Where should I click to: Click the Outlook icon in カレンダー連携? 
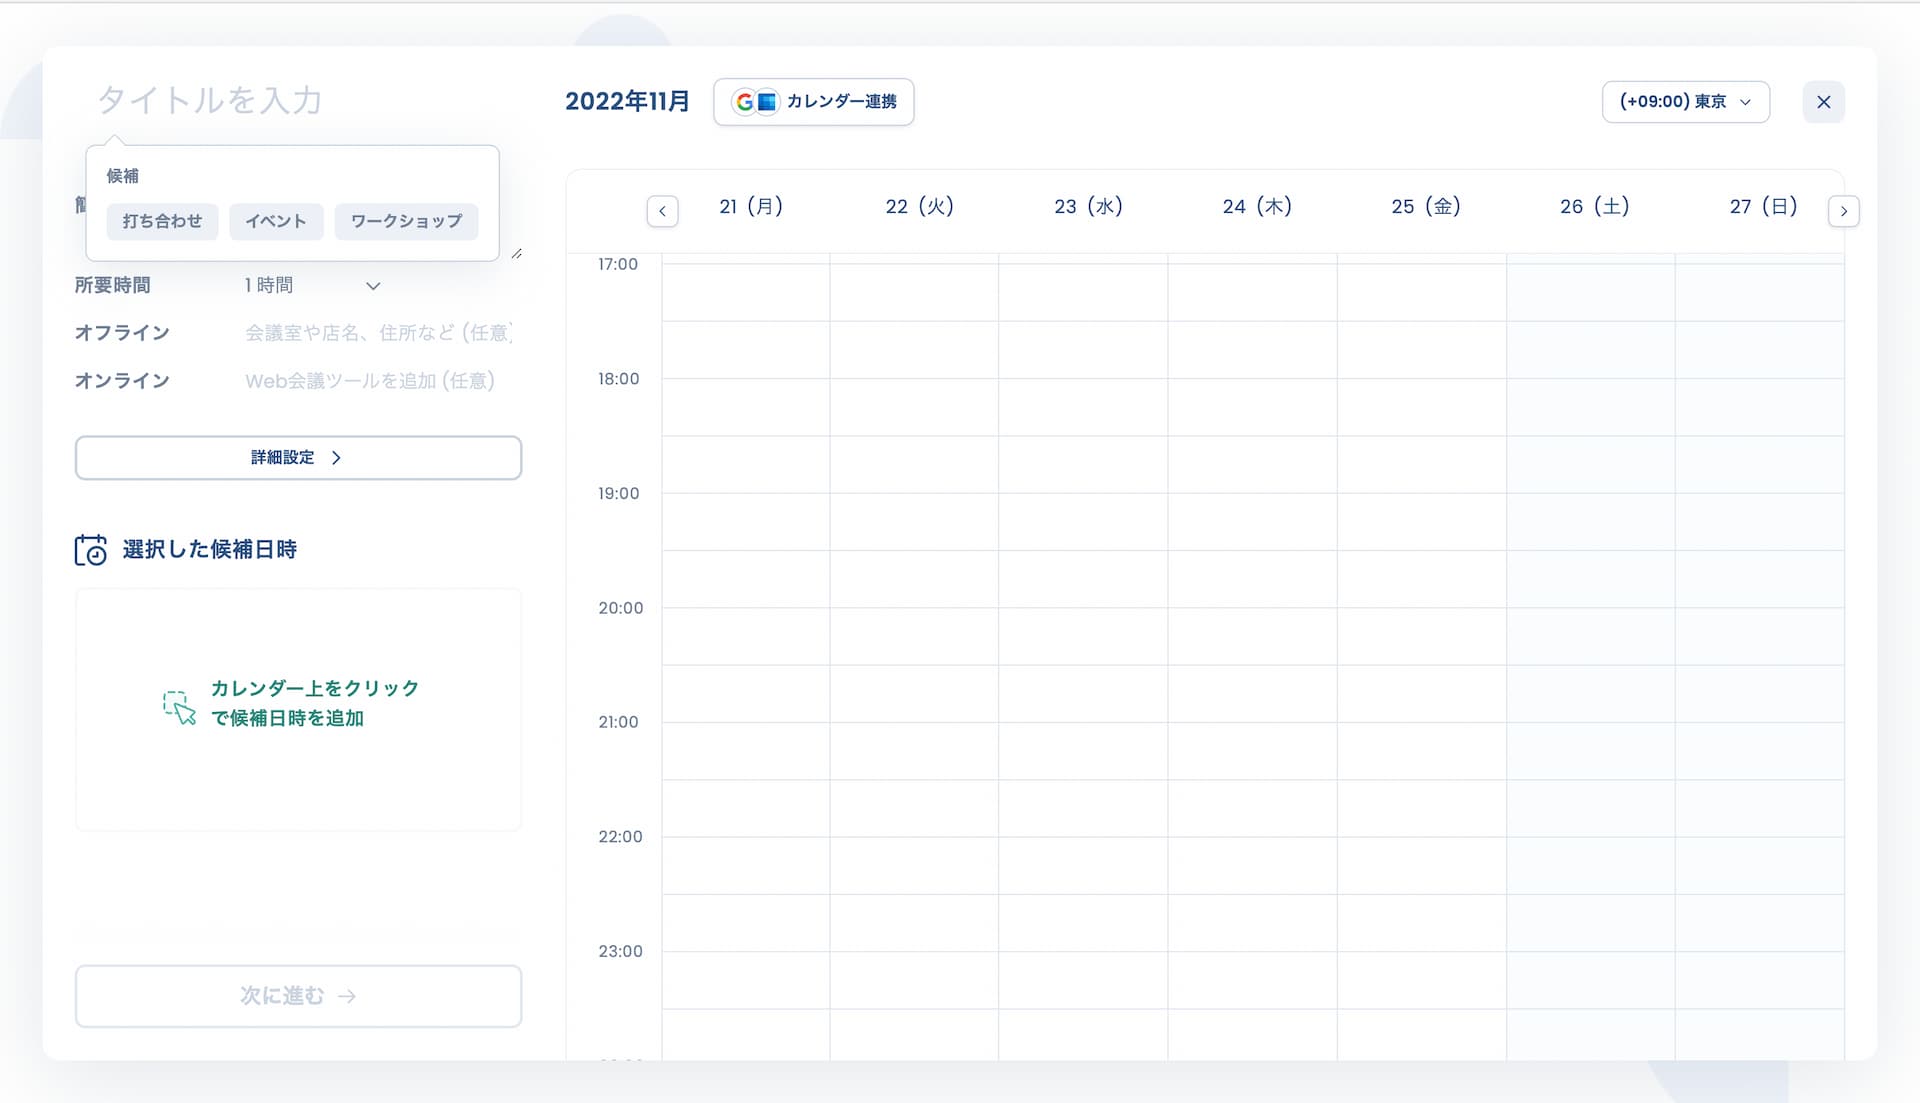[x=767, y=102]
